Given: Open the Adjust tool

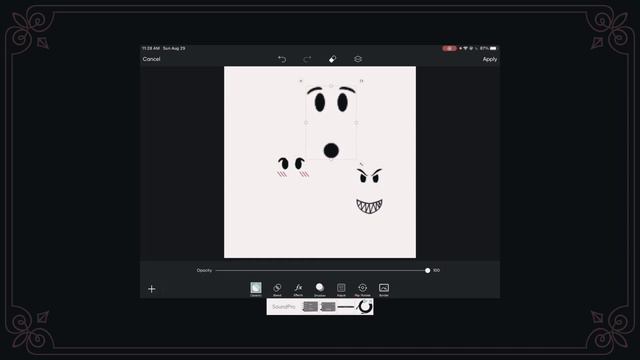Looking at the screenshot, I should pyautogui.click(x=341, y=289).
